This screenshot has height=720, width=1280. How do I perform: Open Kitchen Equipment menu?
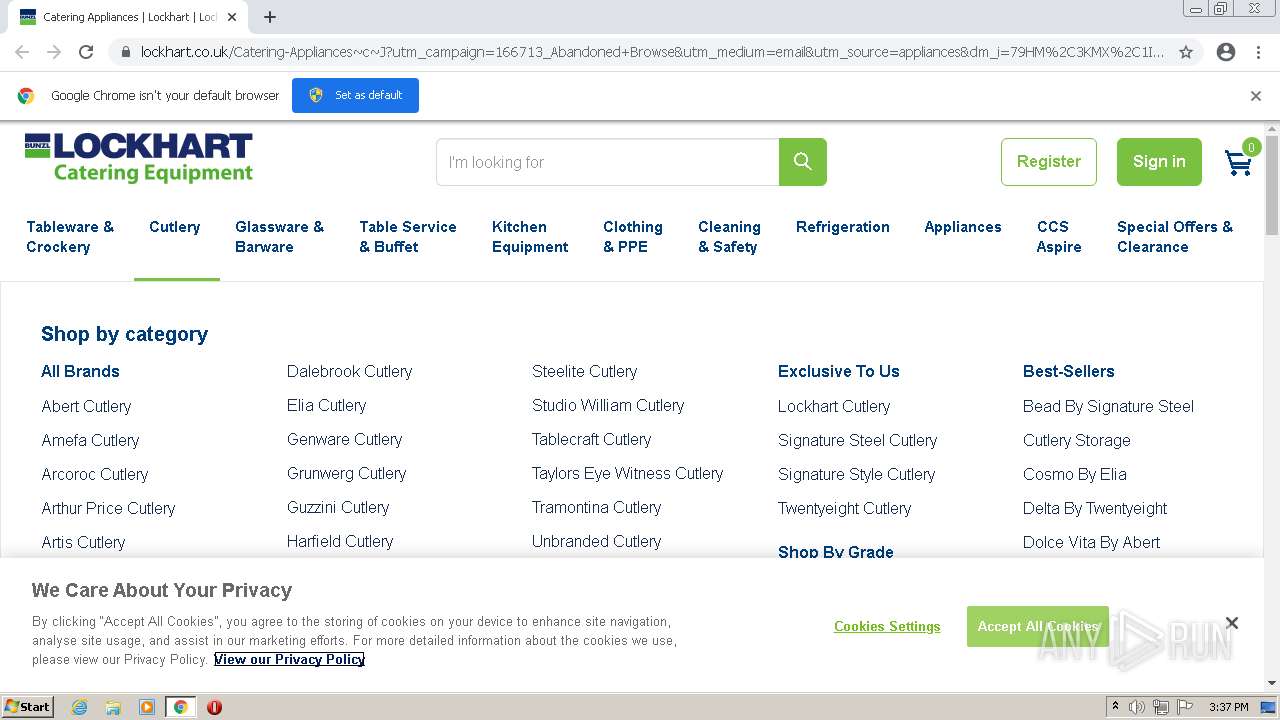click(x=530, y=237)
